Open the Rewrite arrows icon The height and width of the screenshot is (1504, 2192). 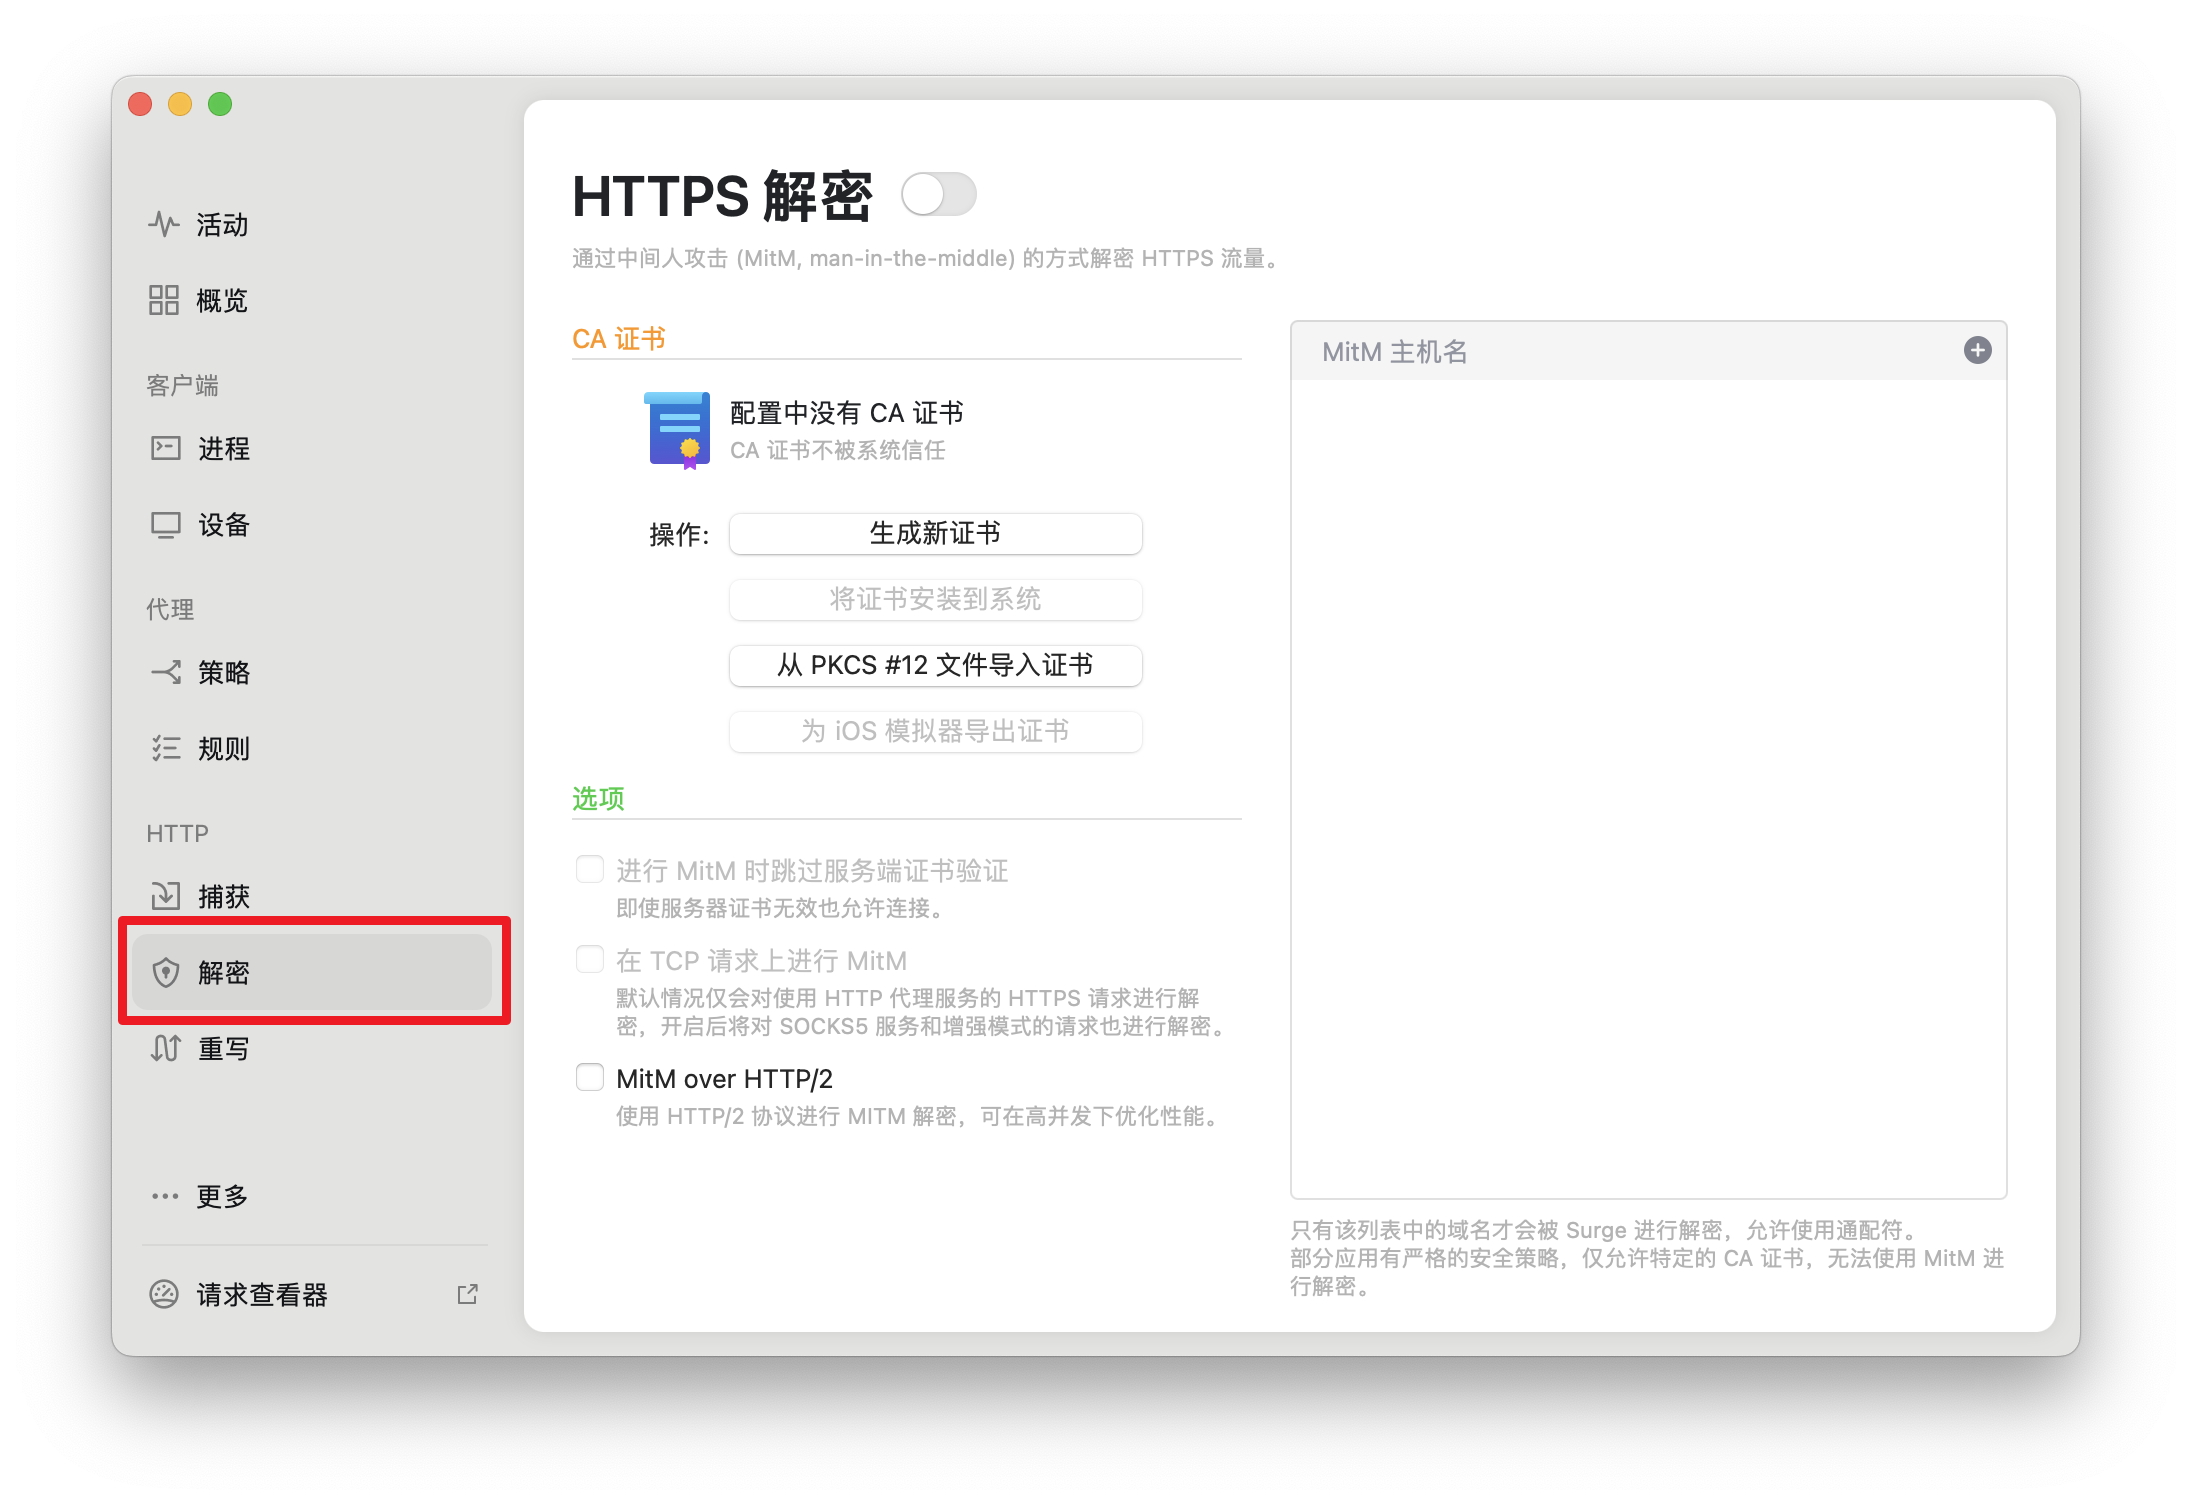click(x=165, y=1048)
